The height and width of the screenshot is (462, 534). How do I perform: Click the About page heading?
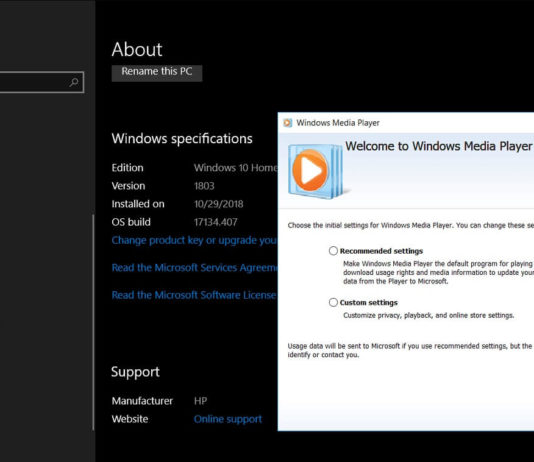click(137, 49)
